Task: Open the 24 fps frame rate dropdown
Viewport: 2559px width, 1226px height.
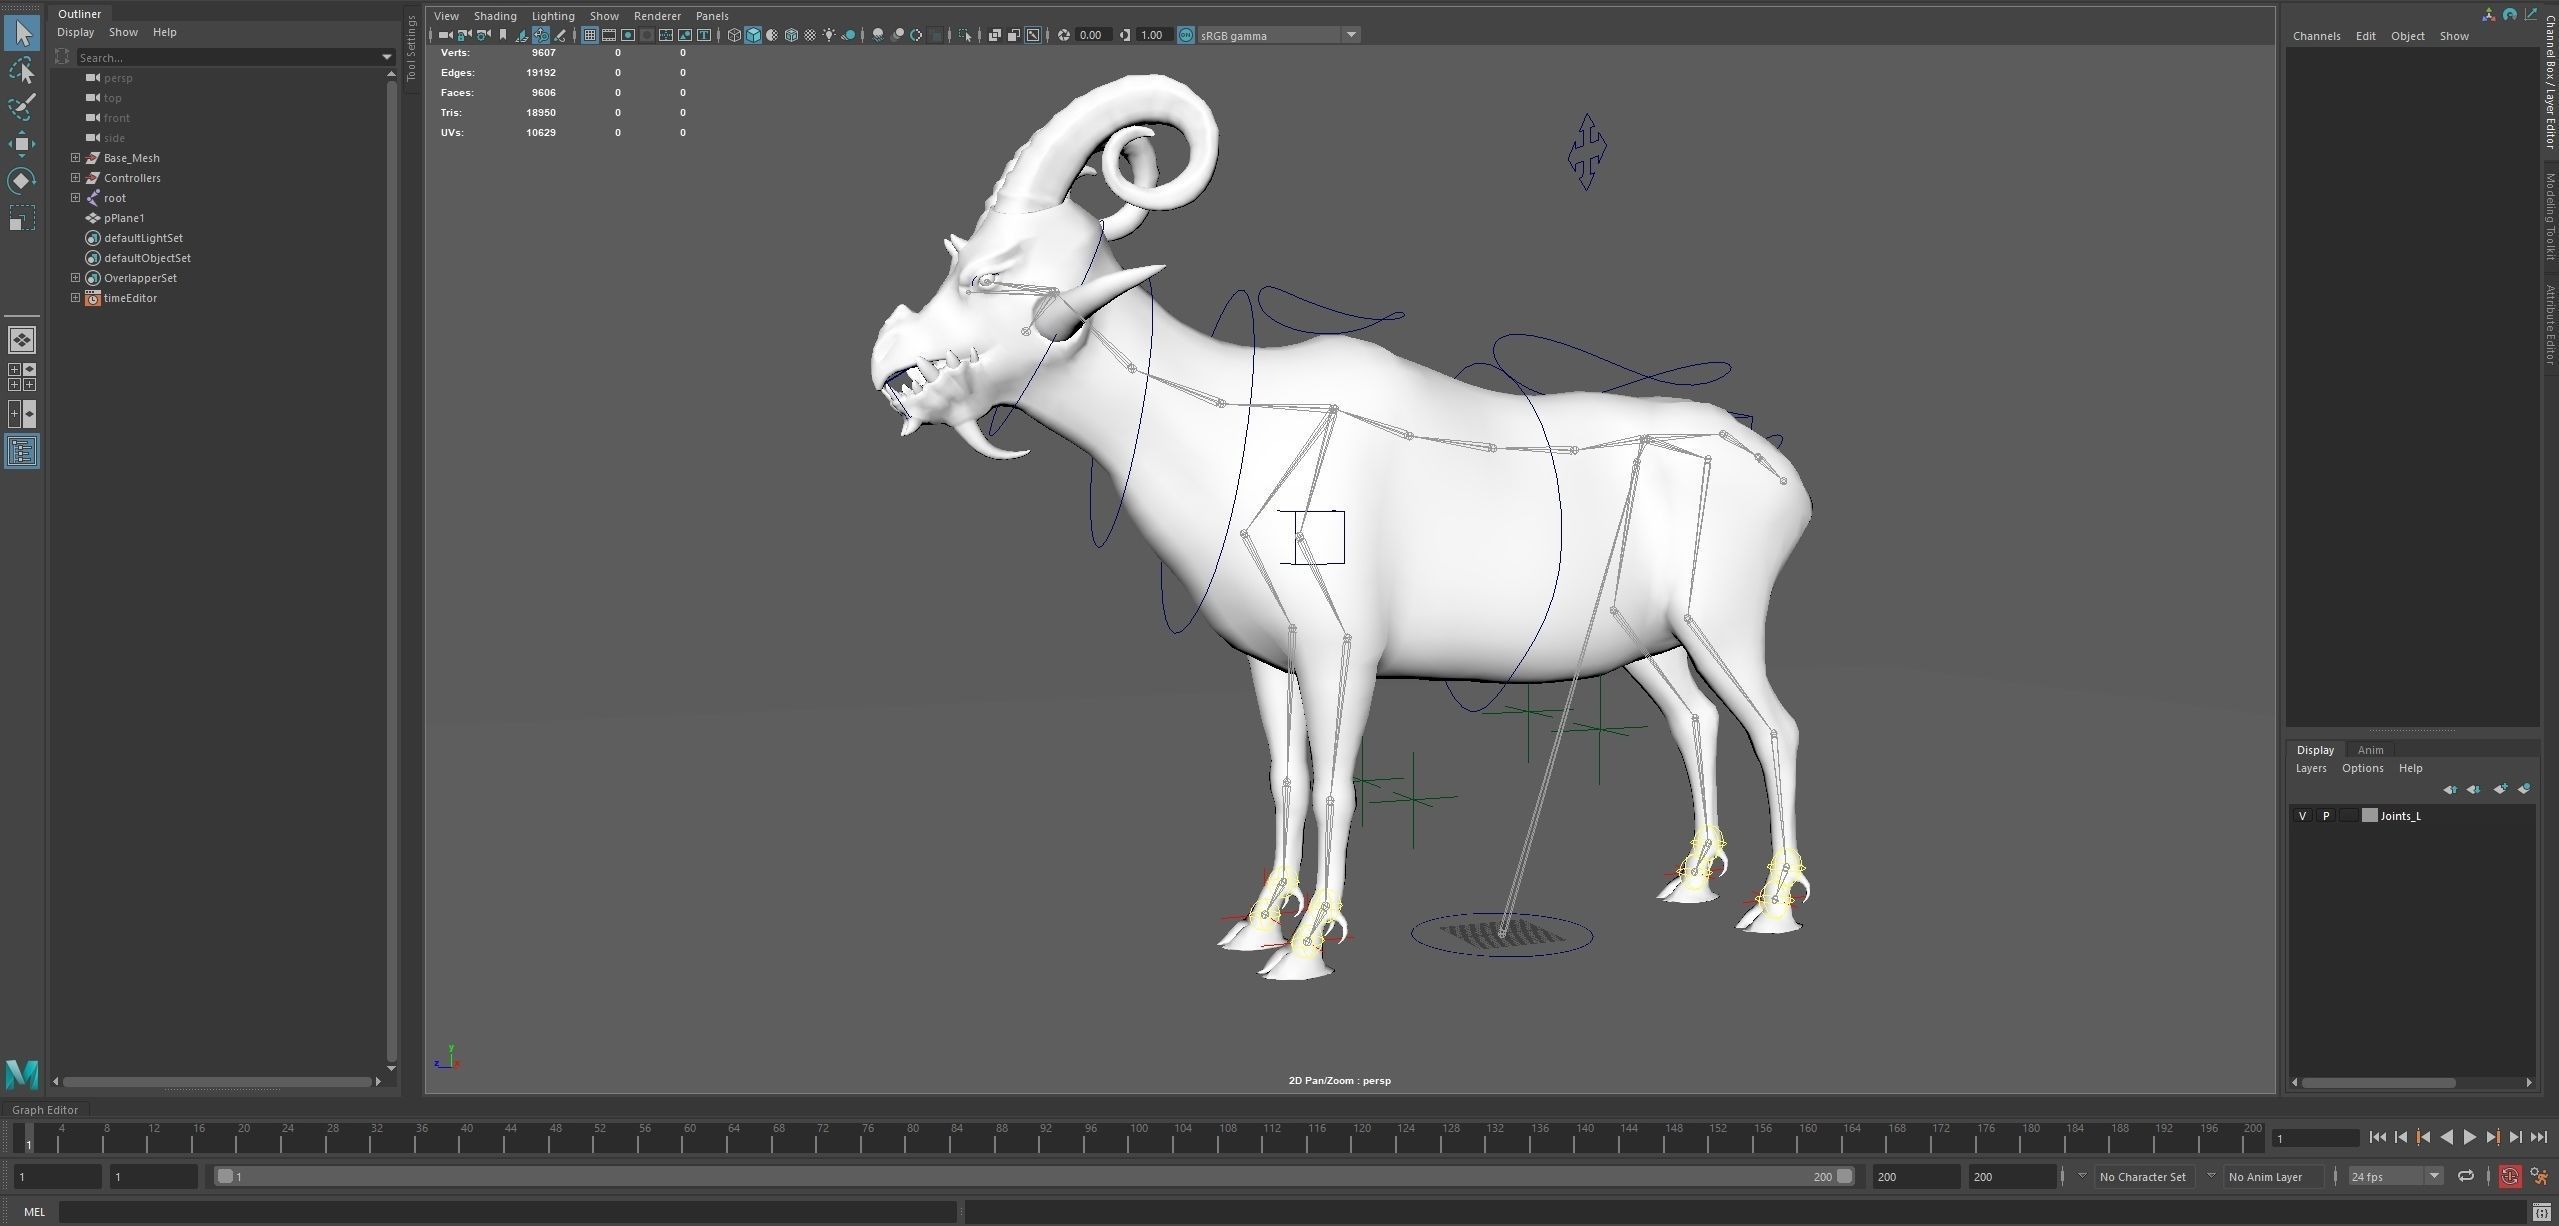Action: (2434, 1176)
